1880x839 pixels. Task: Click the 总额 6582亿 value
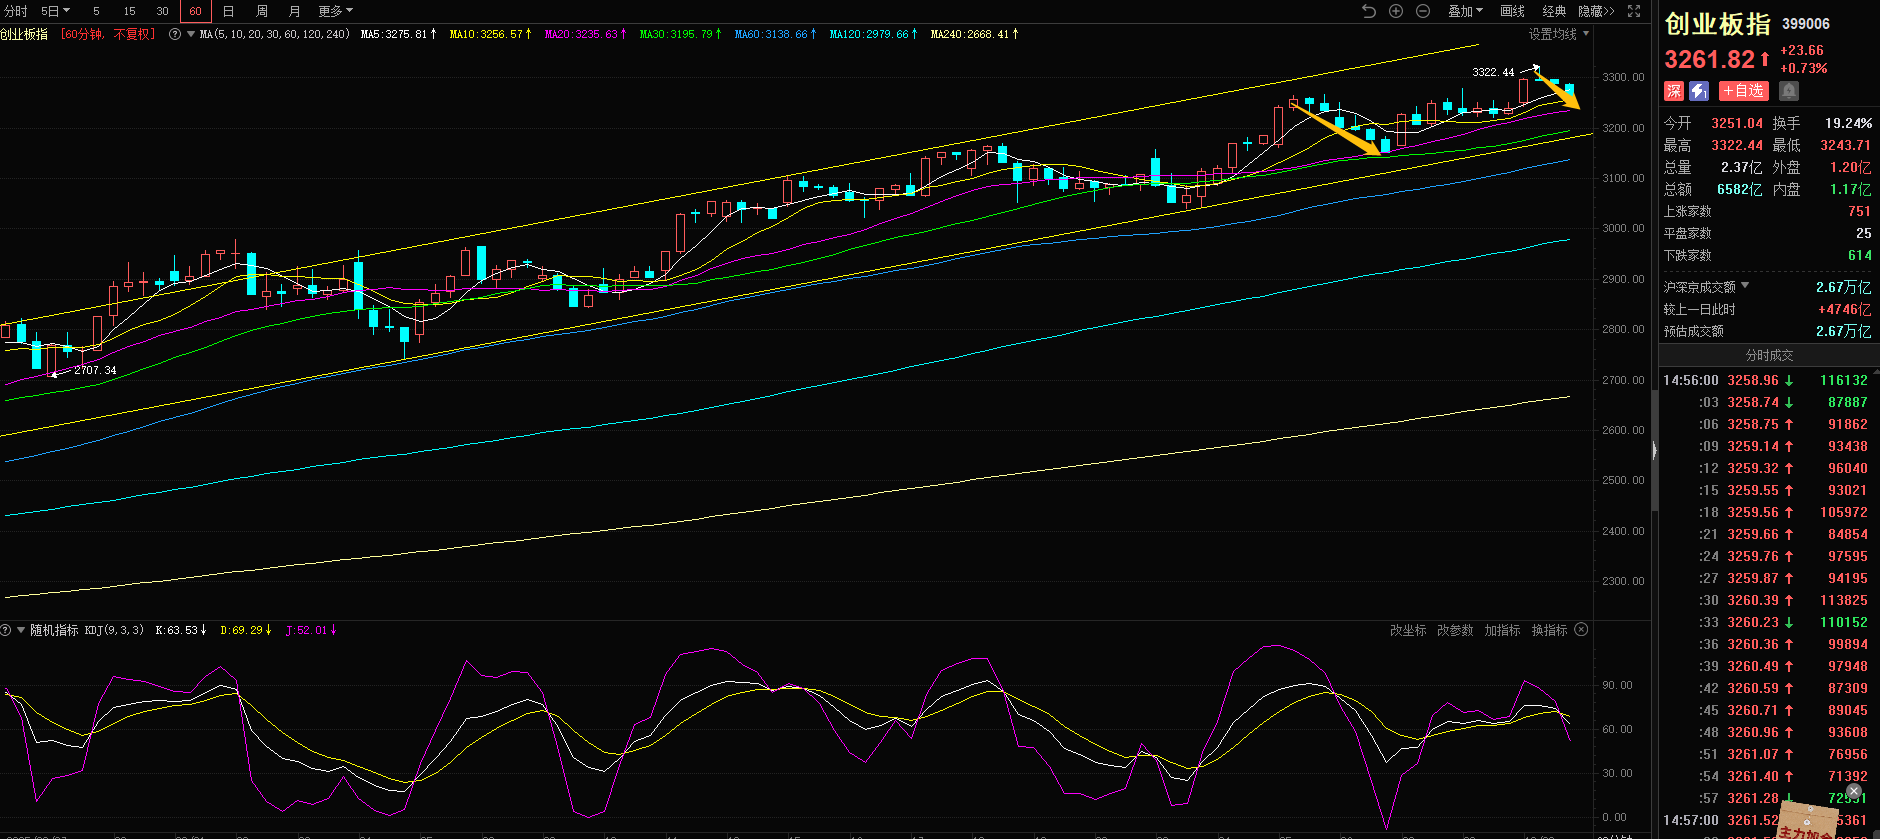[x=1739, y=189]
